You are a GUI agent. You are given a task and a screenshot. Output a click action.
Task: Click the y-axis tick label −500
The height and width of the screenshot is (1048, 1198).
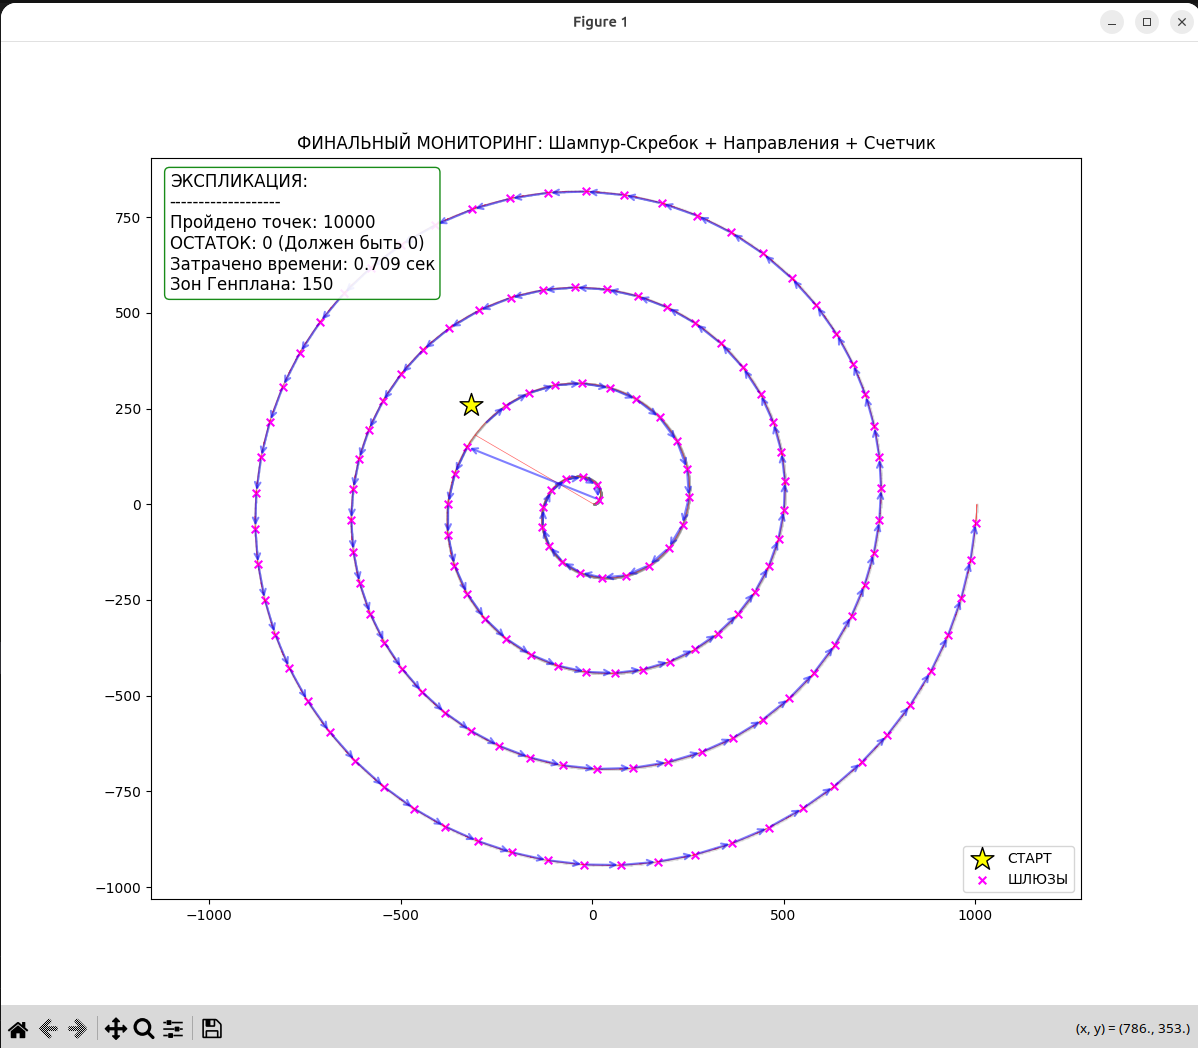click(x=122, y=697)
